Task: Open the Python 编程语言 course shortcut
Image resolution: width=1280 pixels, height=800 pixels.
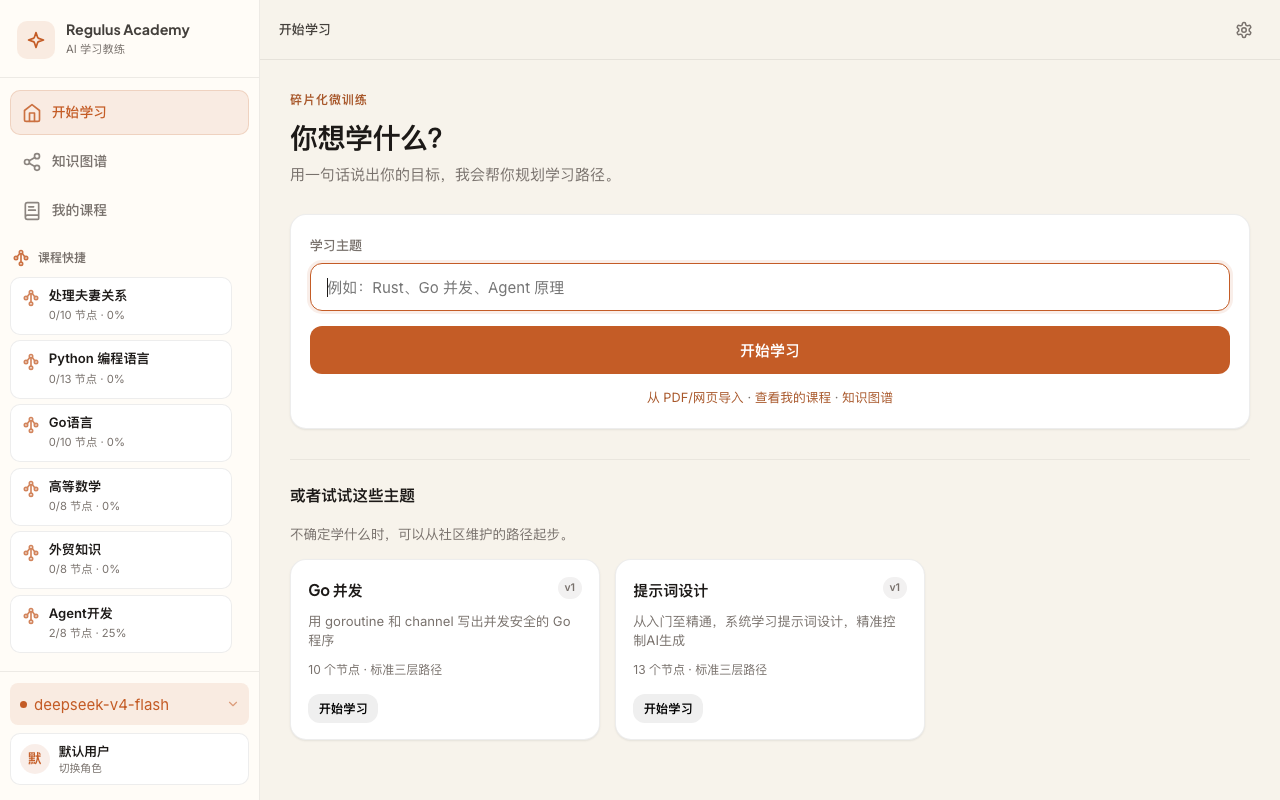Action: (121, 369)
